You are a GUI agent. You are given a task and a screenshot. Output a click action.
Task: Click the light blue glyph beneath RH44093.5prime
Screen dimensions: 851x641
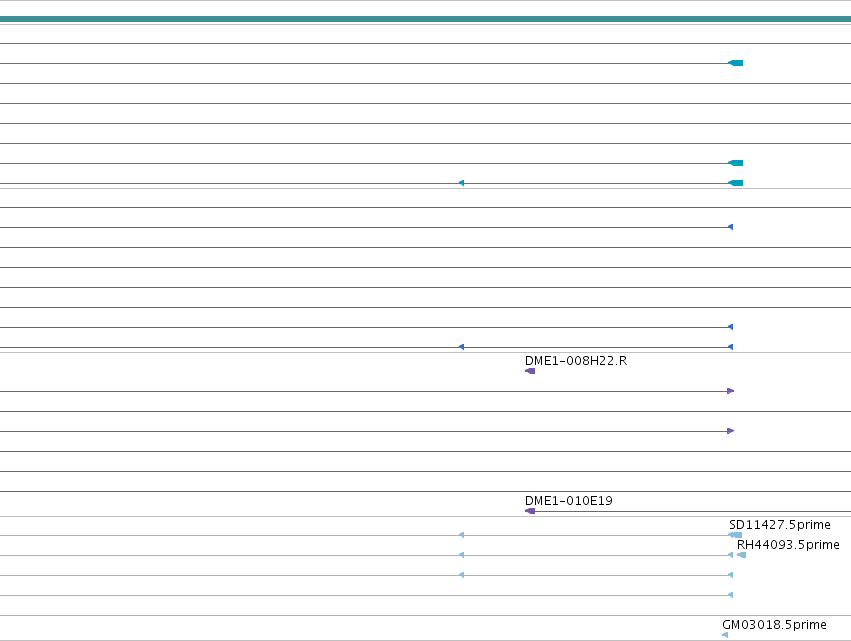click(x=741, y=555)
